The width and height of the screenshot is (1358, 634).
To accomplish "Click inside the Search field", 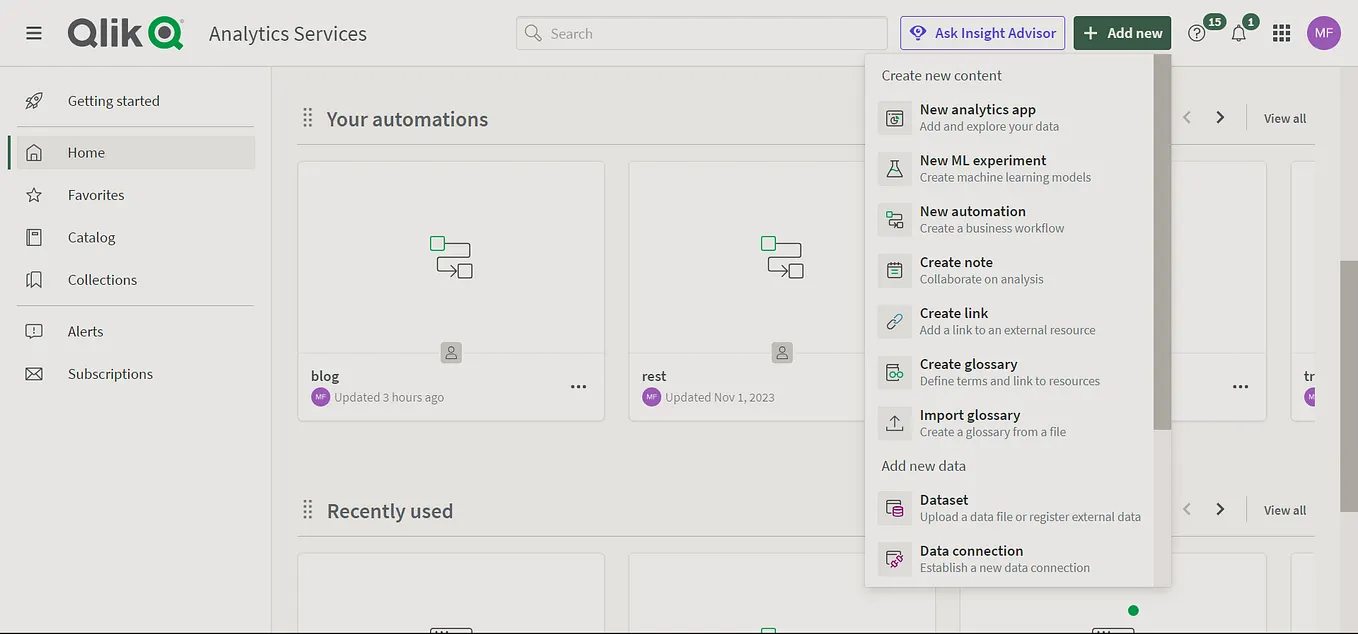I will point(700,32).
